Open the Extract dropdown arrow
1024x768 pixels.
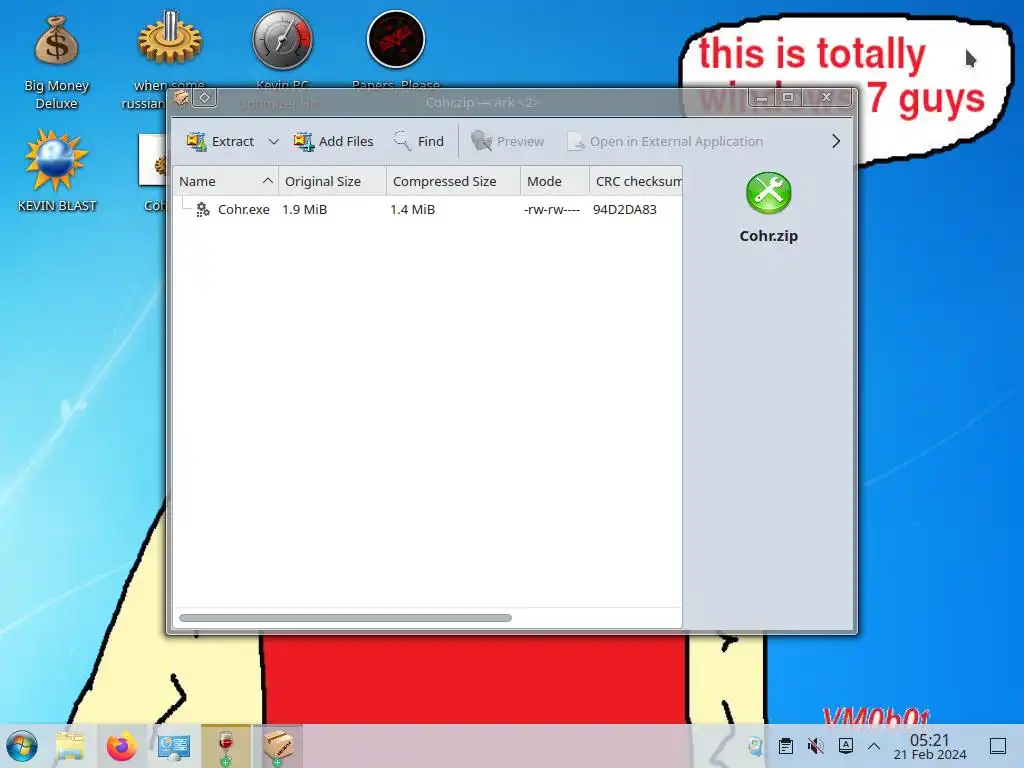pos(274,141)
